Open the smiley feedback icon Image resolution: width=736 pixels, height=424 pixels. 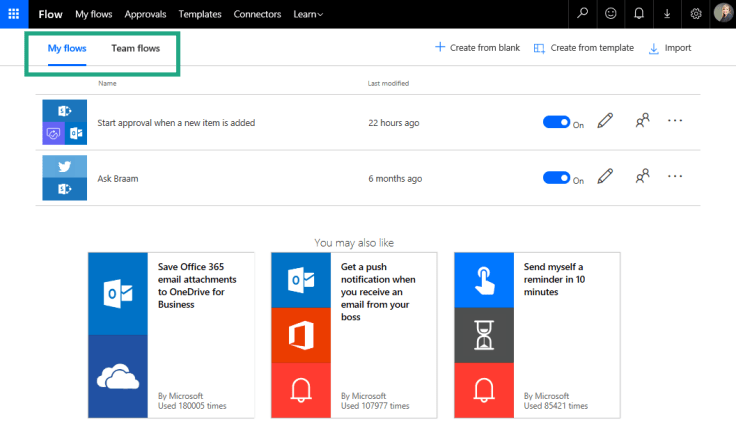point(611,14)
